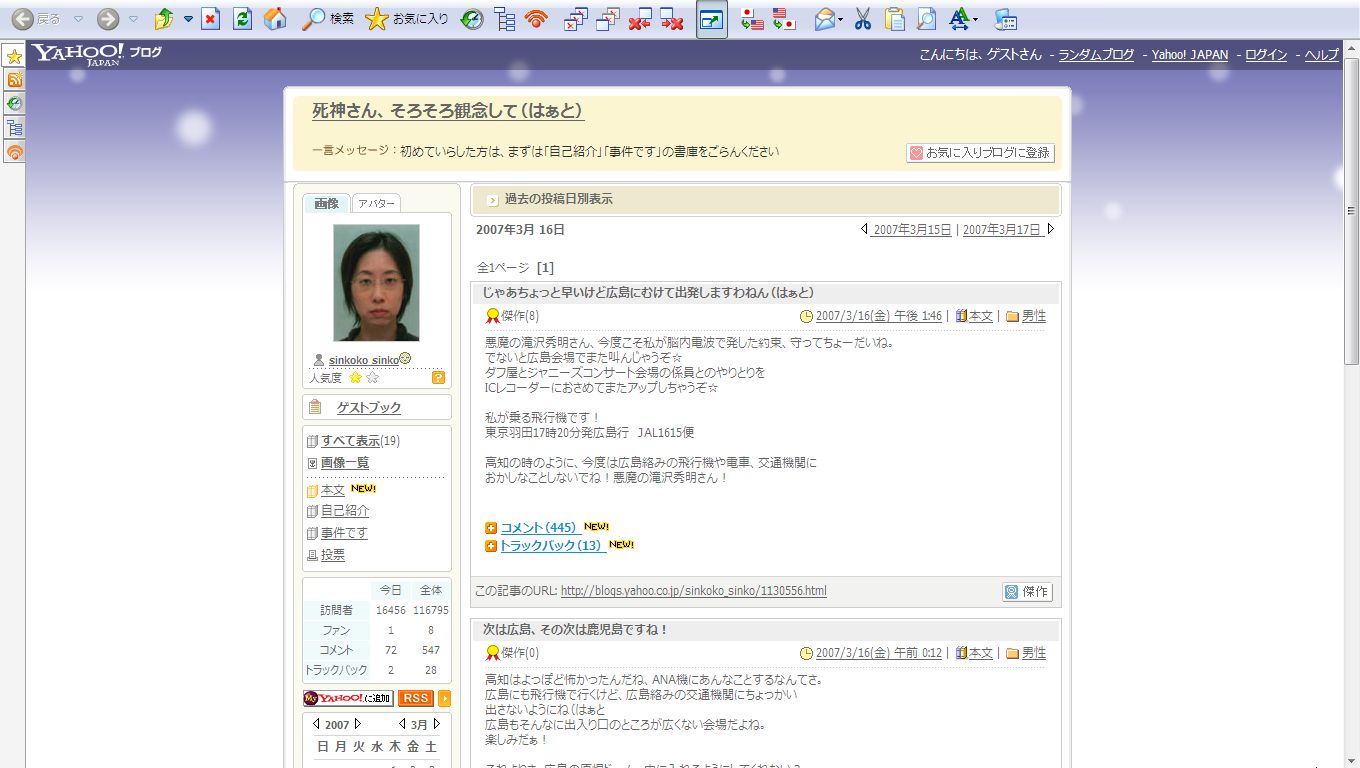Open the Yahoo! JAPAN header link

(1190, 55)
